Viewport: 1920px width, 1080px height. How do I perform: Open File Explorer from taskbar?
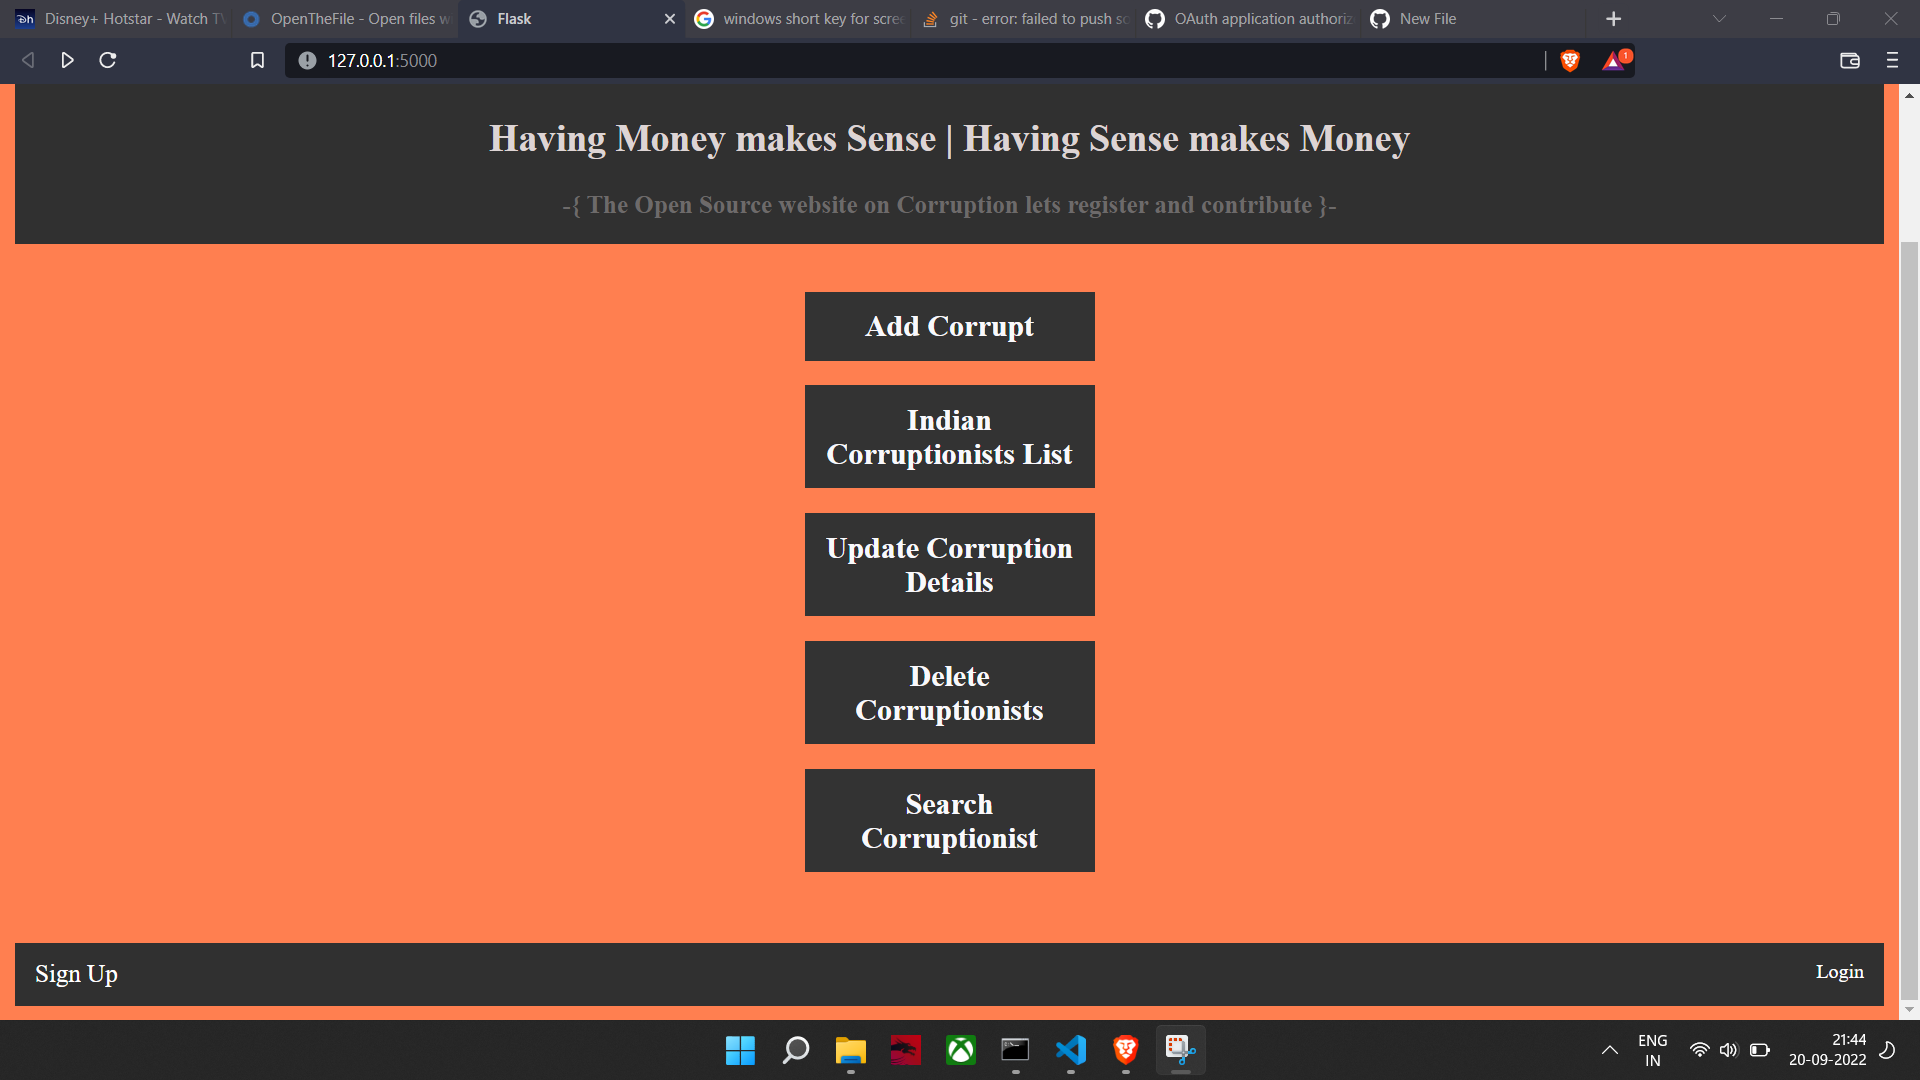tap(850, 1050)
